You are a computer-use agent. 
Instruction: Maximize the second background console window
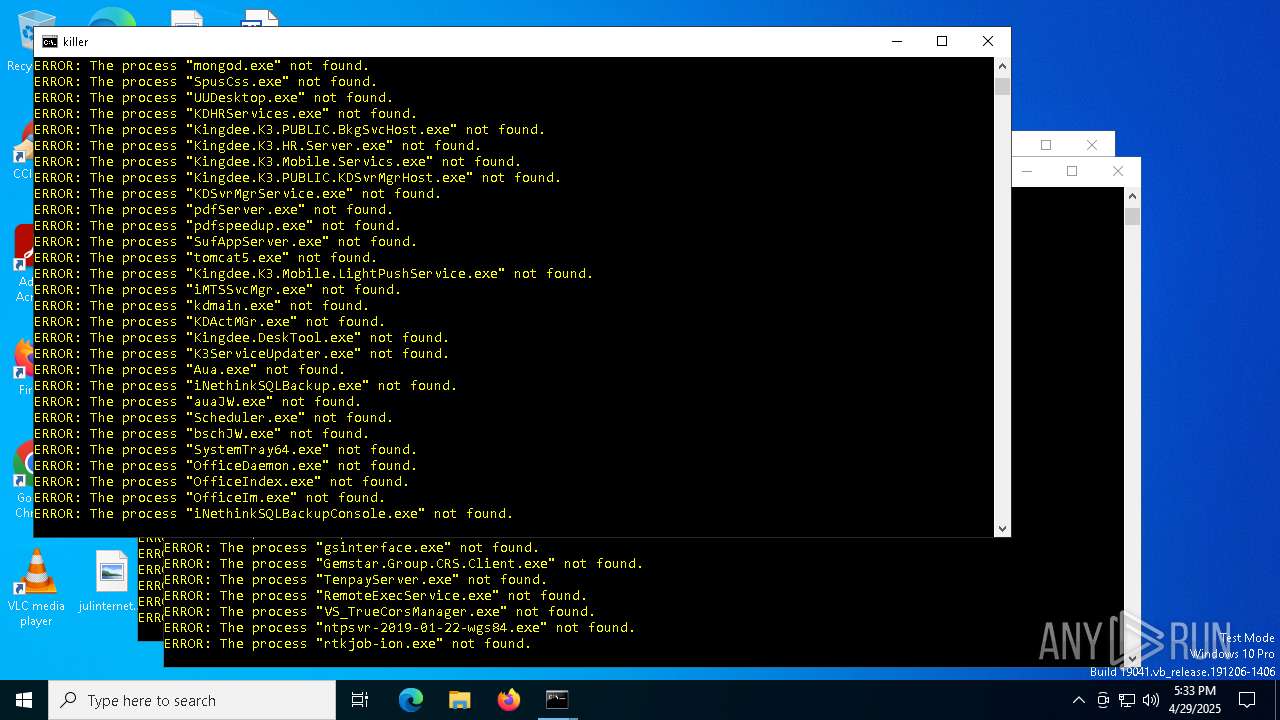(x=1046, y=145)
